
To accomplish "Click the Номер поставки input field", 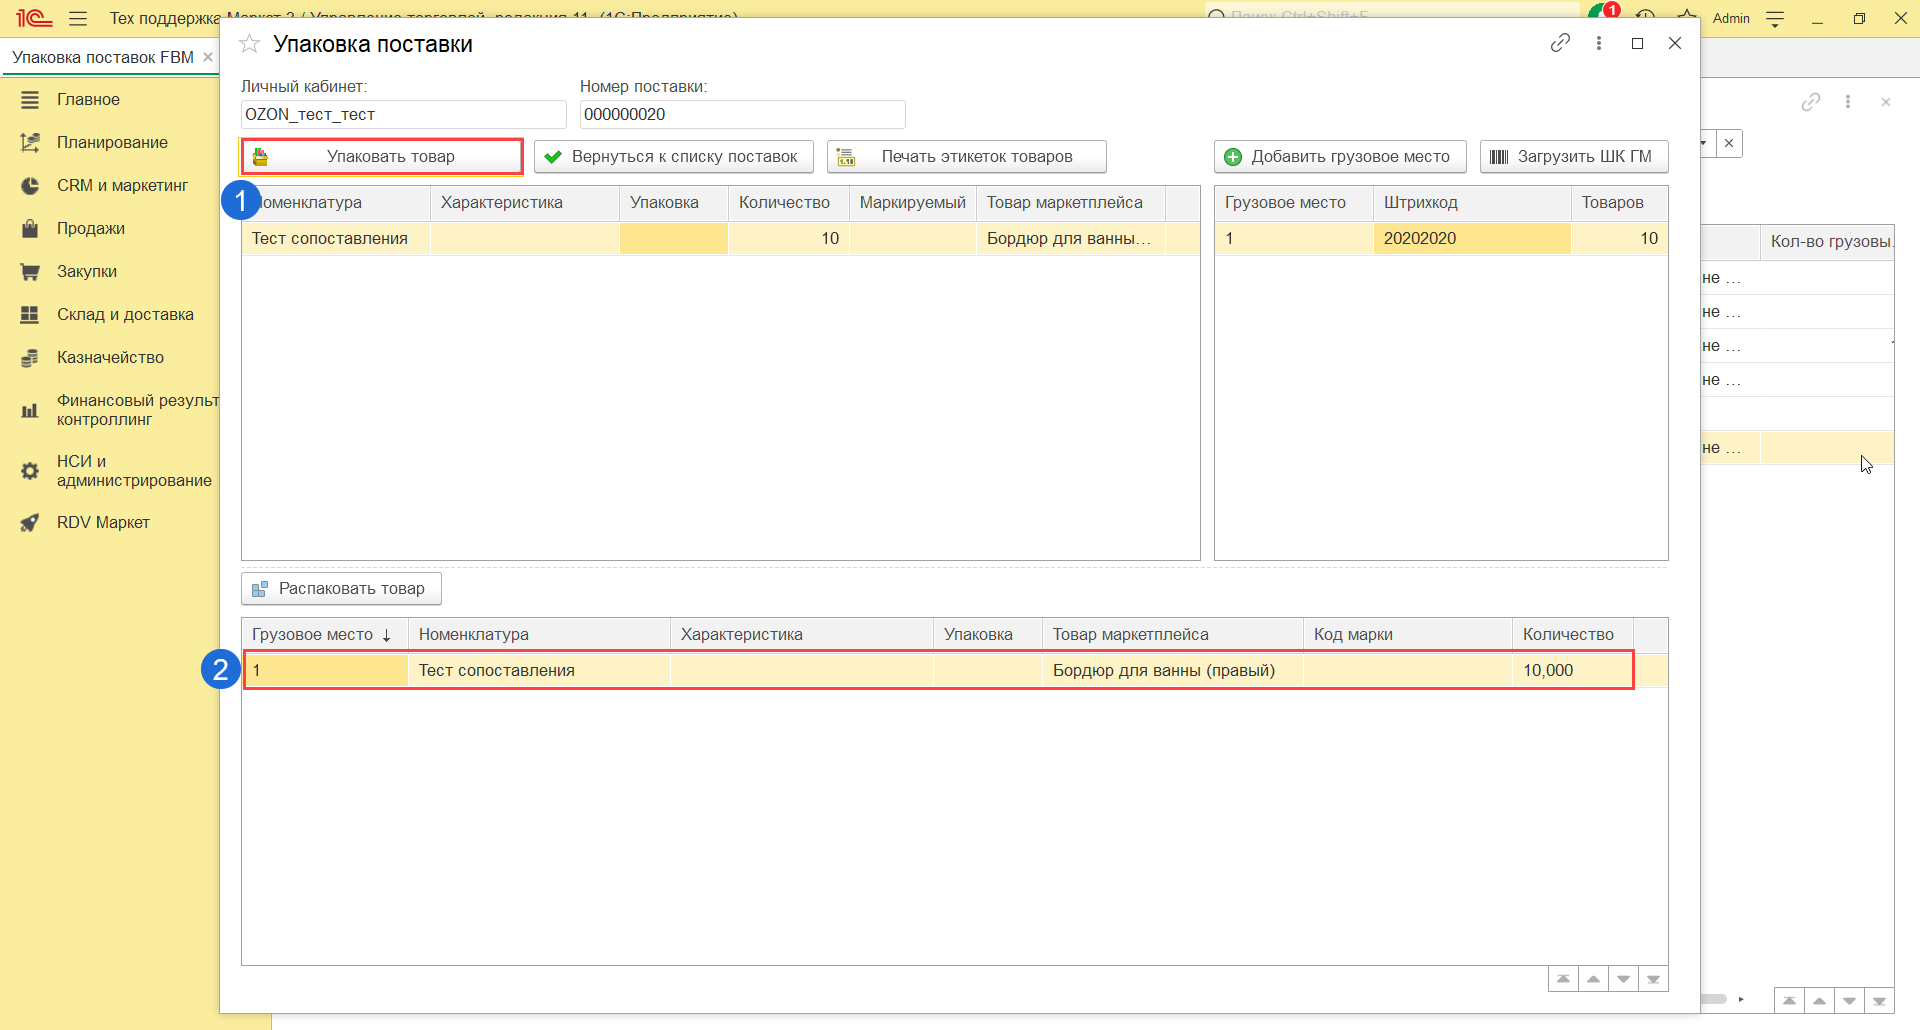I will pos(742,114).
